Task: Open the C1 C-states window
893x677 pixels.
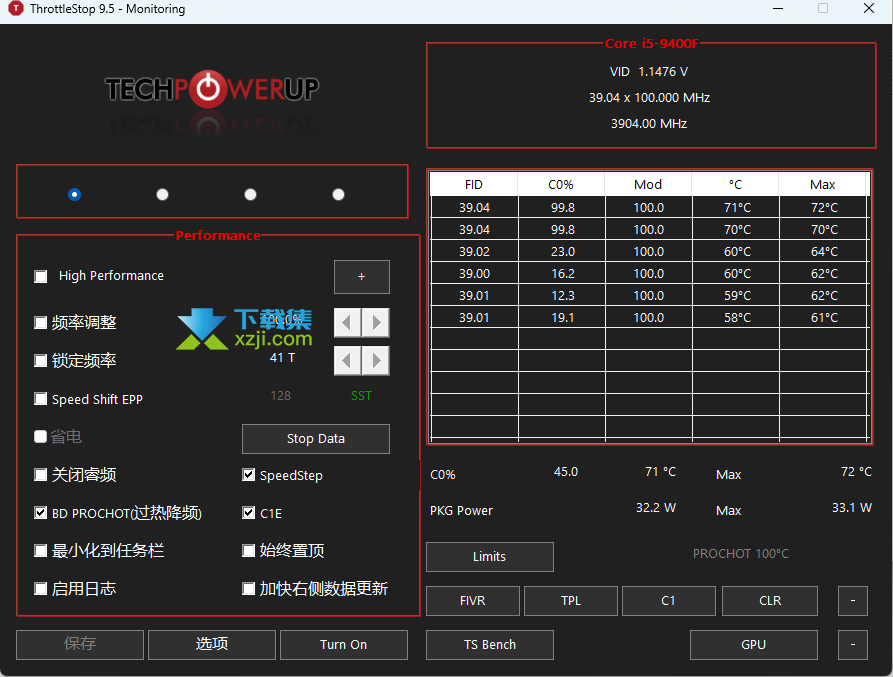Action: (x=669, y=601)
